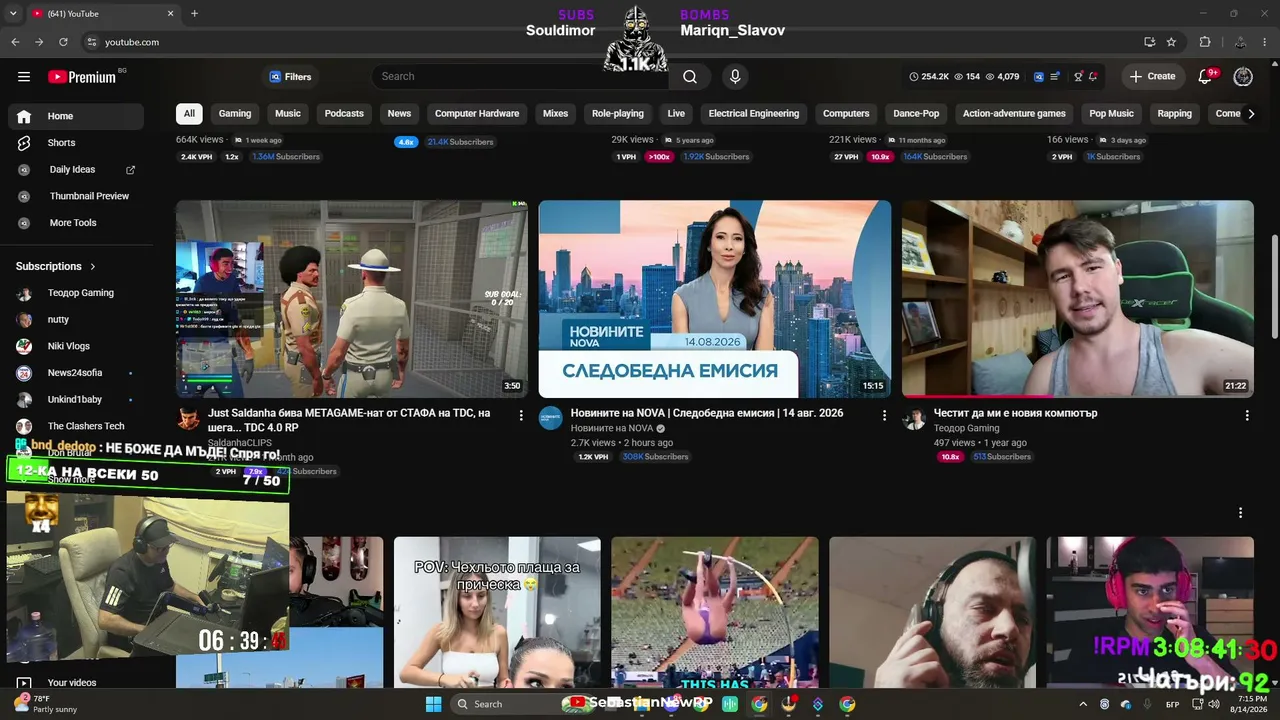The width and height of the screenshot is (1280, 720).
Task: Open the vidIQ alerts bell icon
Action: tap(1093, 77)
